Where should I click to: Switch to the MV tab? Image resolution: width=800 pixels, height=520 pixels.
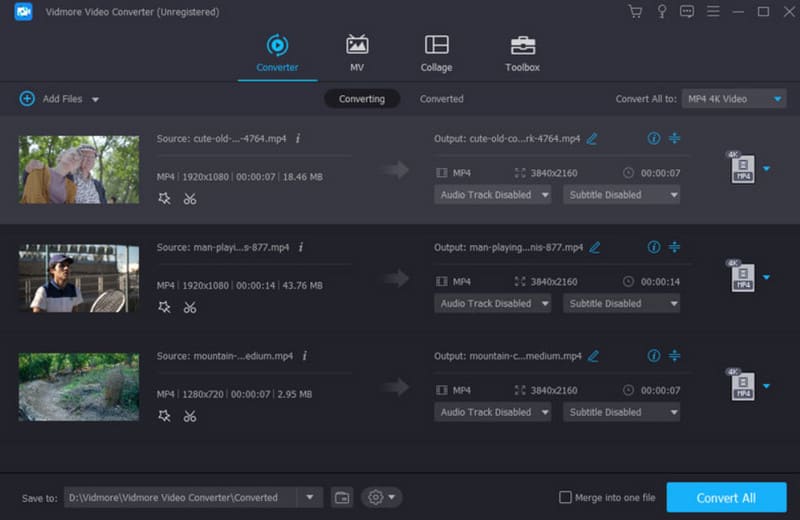tap(357, 53)
